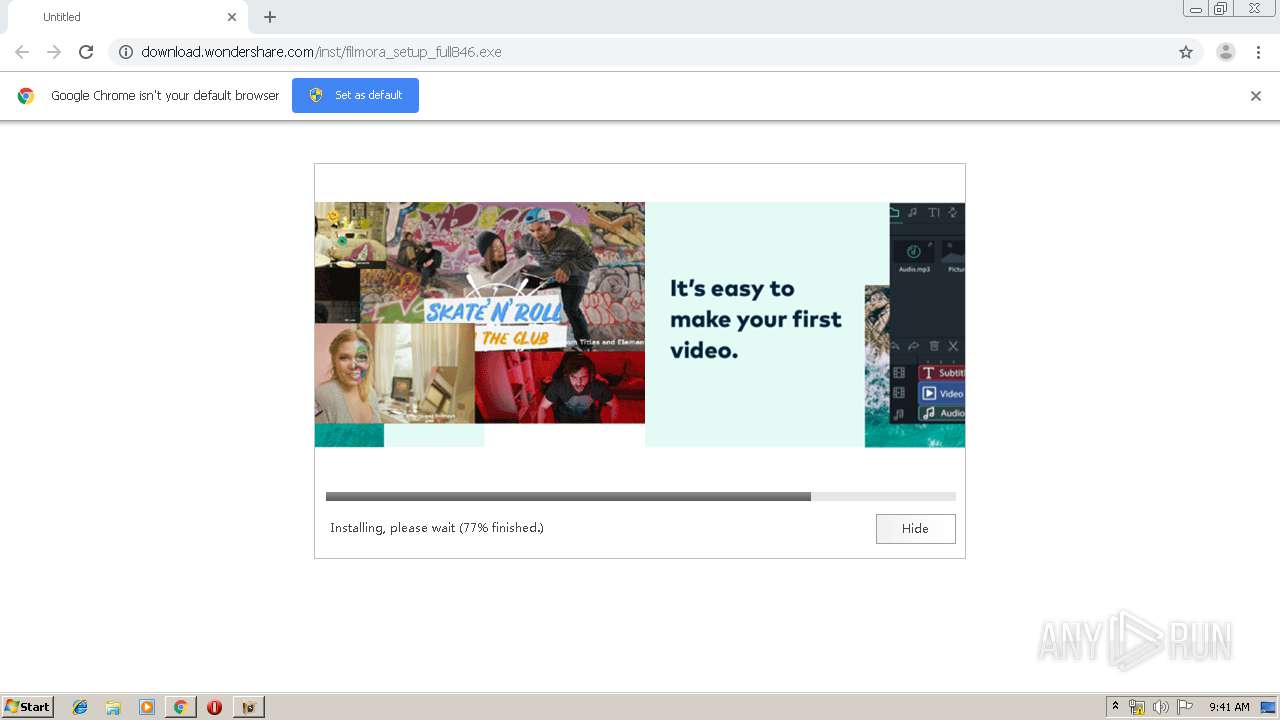Open Windows Explorer folder from taskbar

pyautogui.click(x=113, y=707)
